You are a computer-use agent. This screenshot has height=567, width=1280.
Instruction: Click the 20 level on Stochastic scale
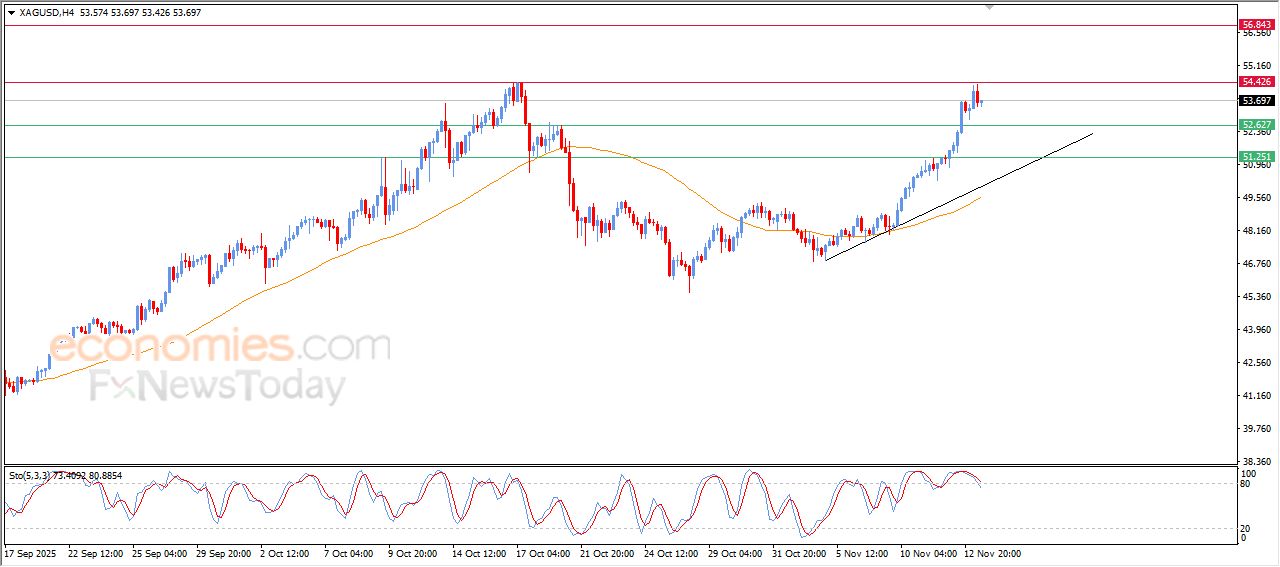pos(1246,528)
